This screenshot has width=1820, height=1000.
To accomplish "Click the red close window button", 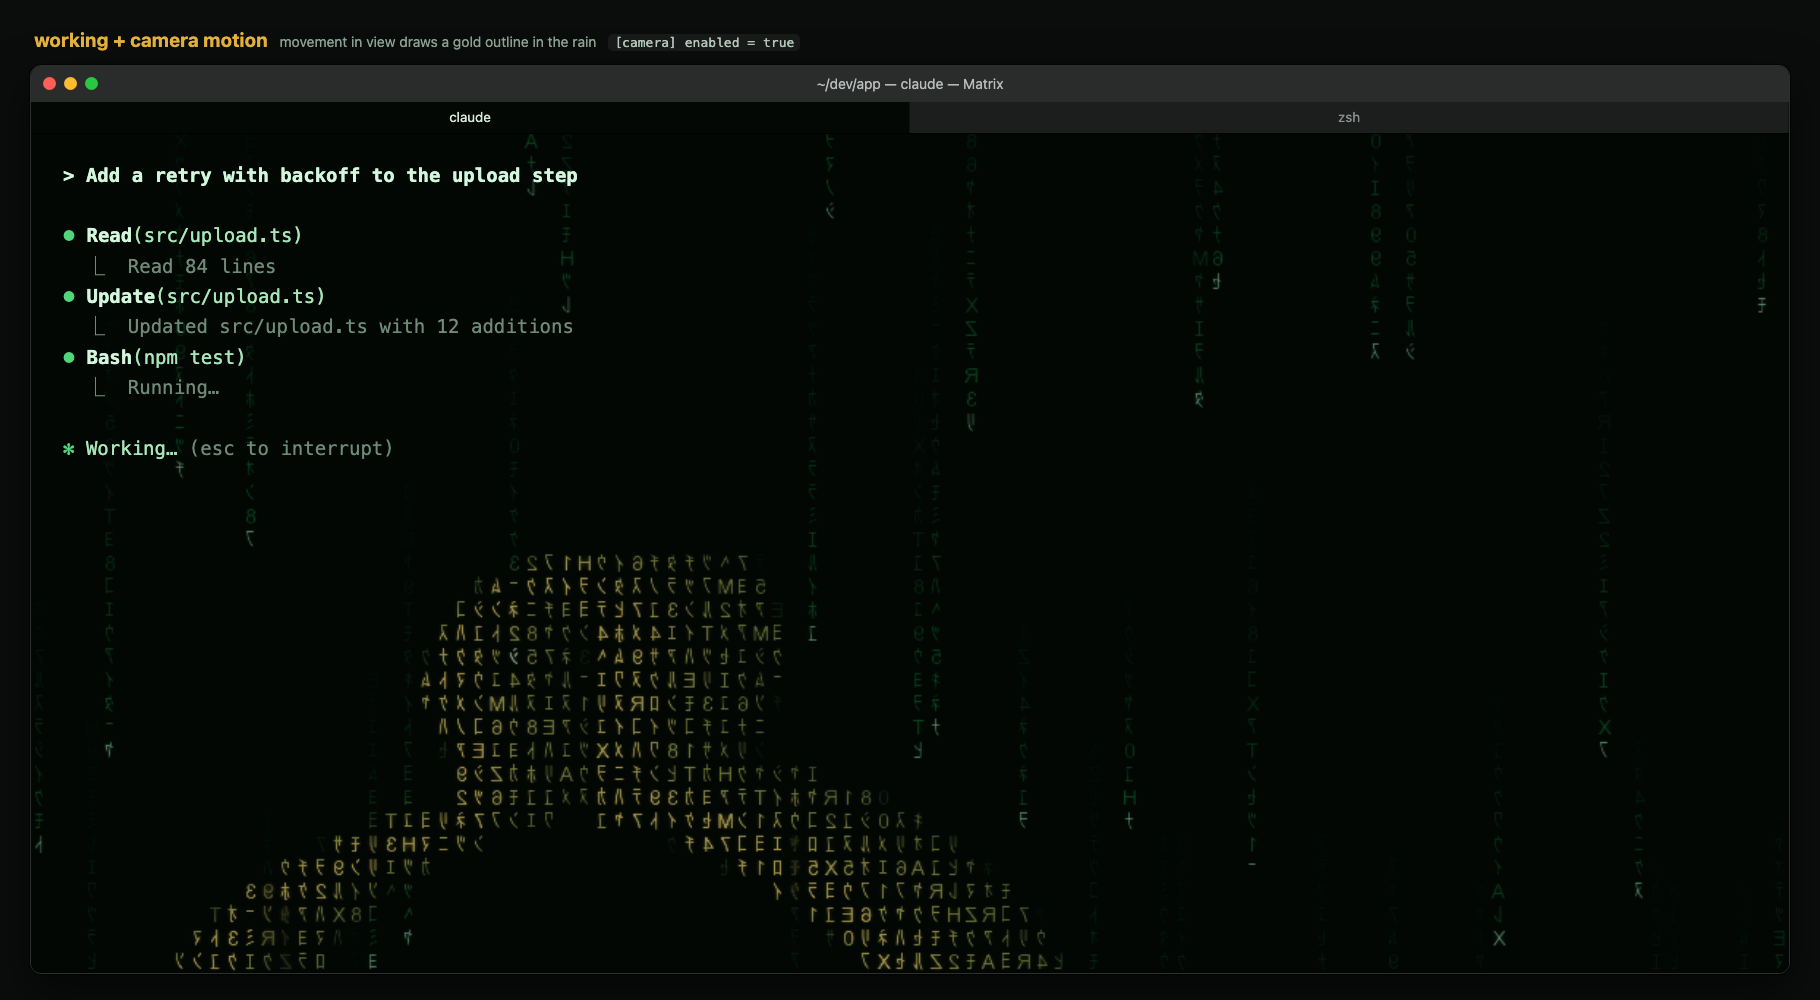I will tap(49, 84).
